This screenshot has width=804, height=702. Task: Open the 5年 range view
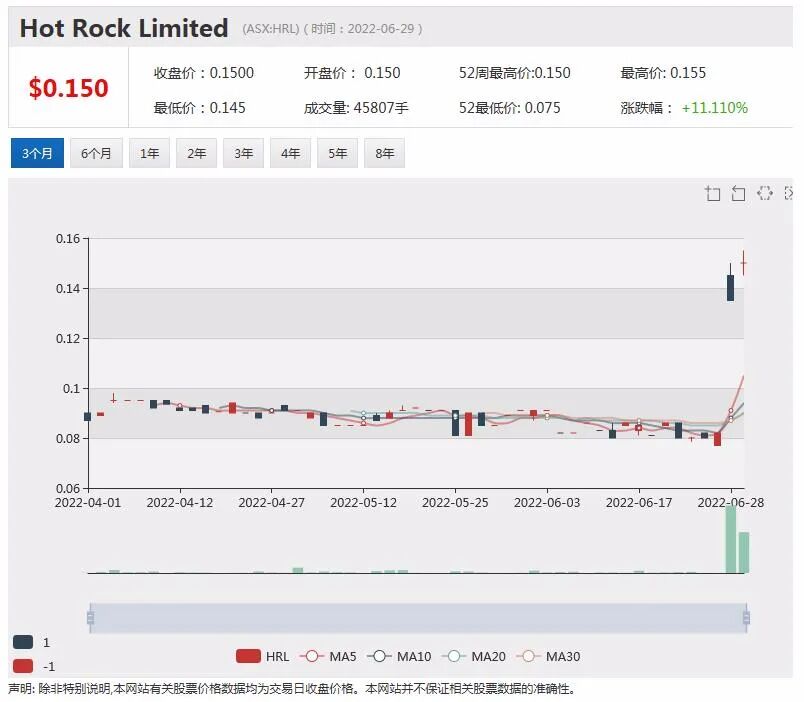coord(337,153)
